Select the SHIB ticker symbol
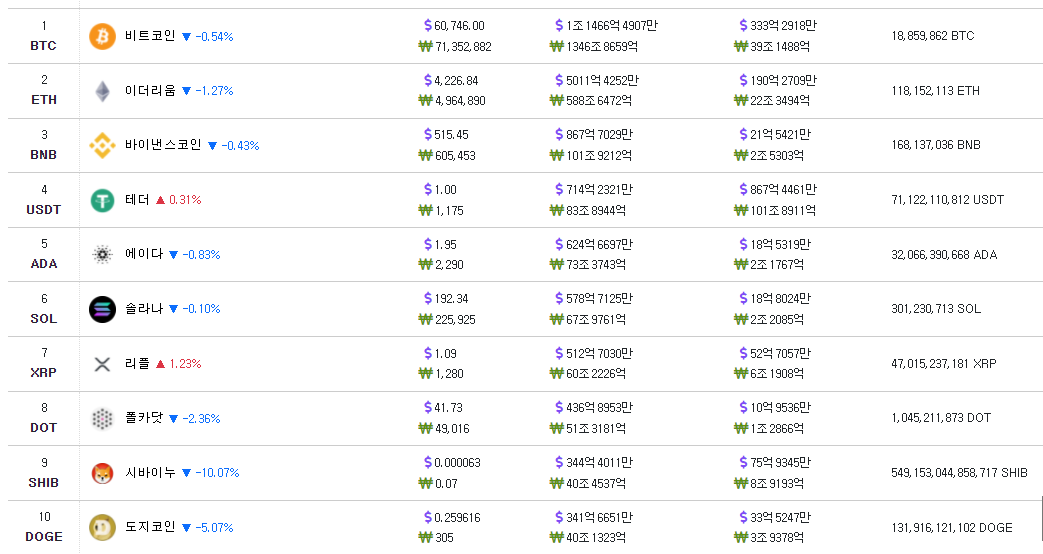Viewport: 1043px width, 554px height. 43,483
